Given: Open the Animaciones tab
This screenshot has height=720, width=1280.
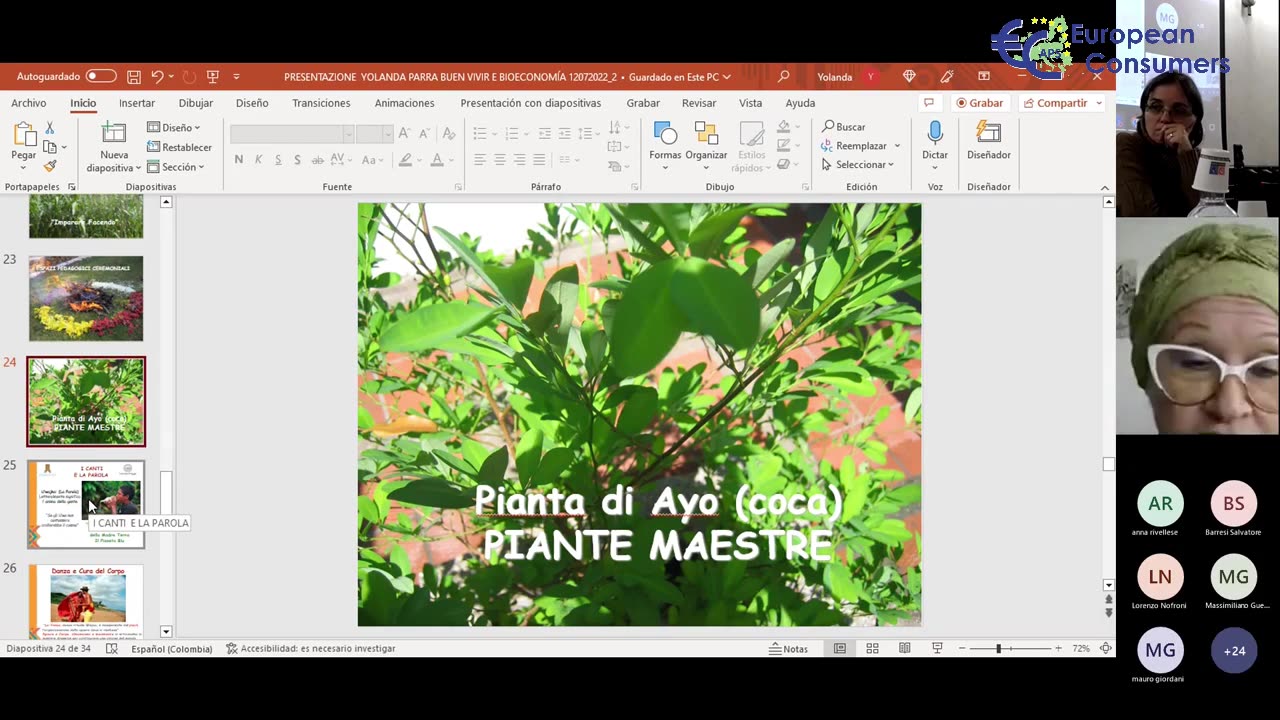Looking at the screenshot, I should click(404, 103).
